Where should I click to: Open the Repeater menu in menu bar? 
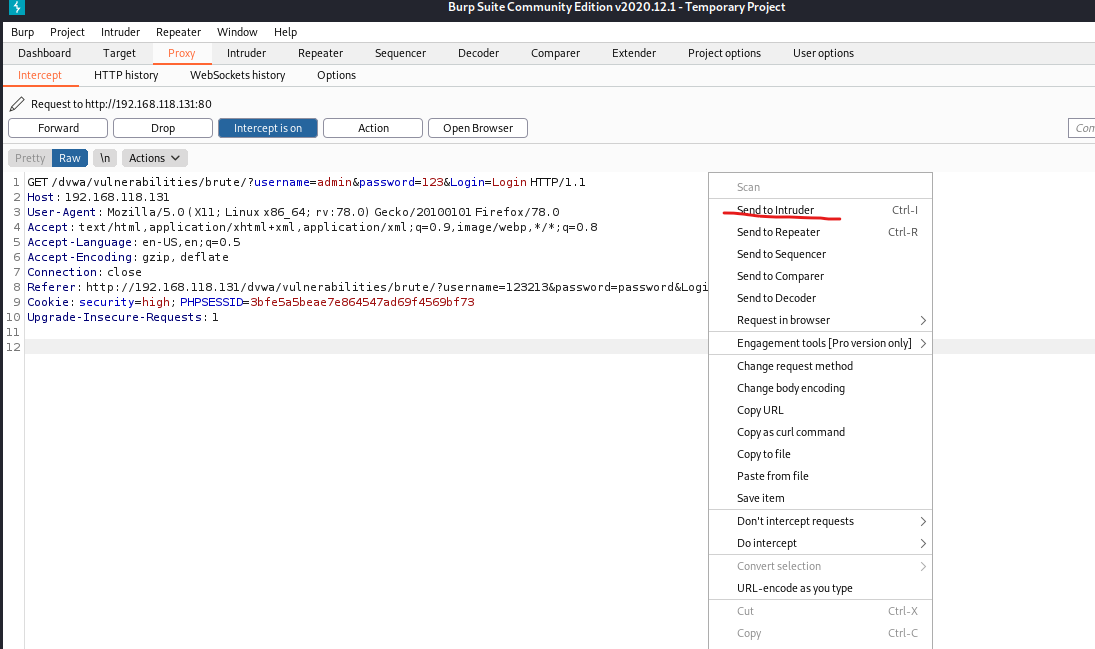178,32
